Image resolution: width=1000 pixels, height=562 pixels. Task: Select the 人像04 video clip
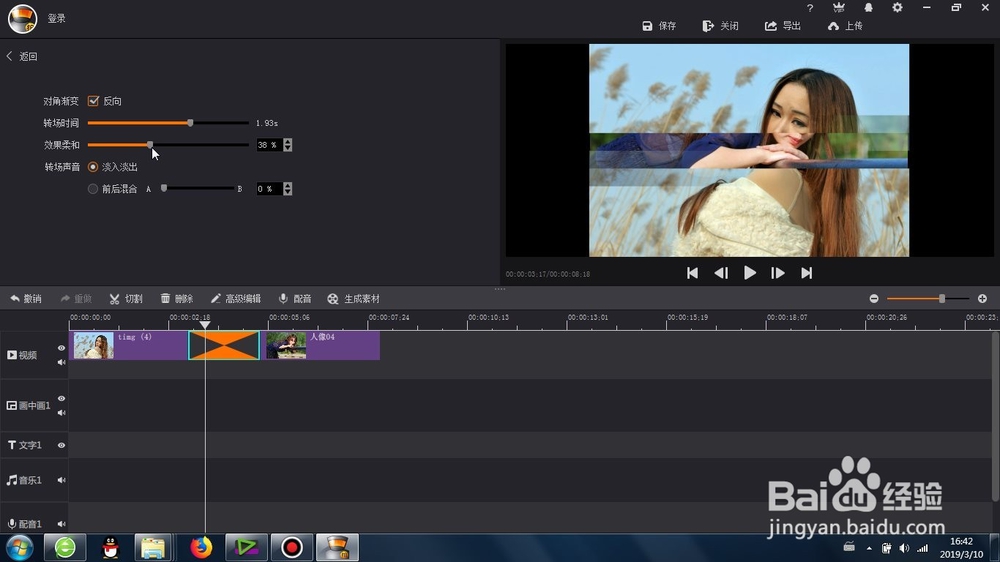coord(322,345)
